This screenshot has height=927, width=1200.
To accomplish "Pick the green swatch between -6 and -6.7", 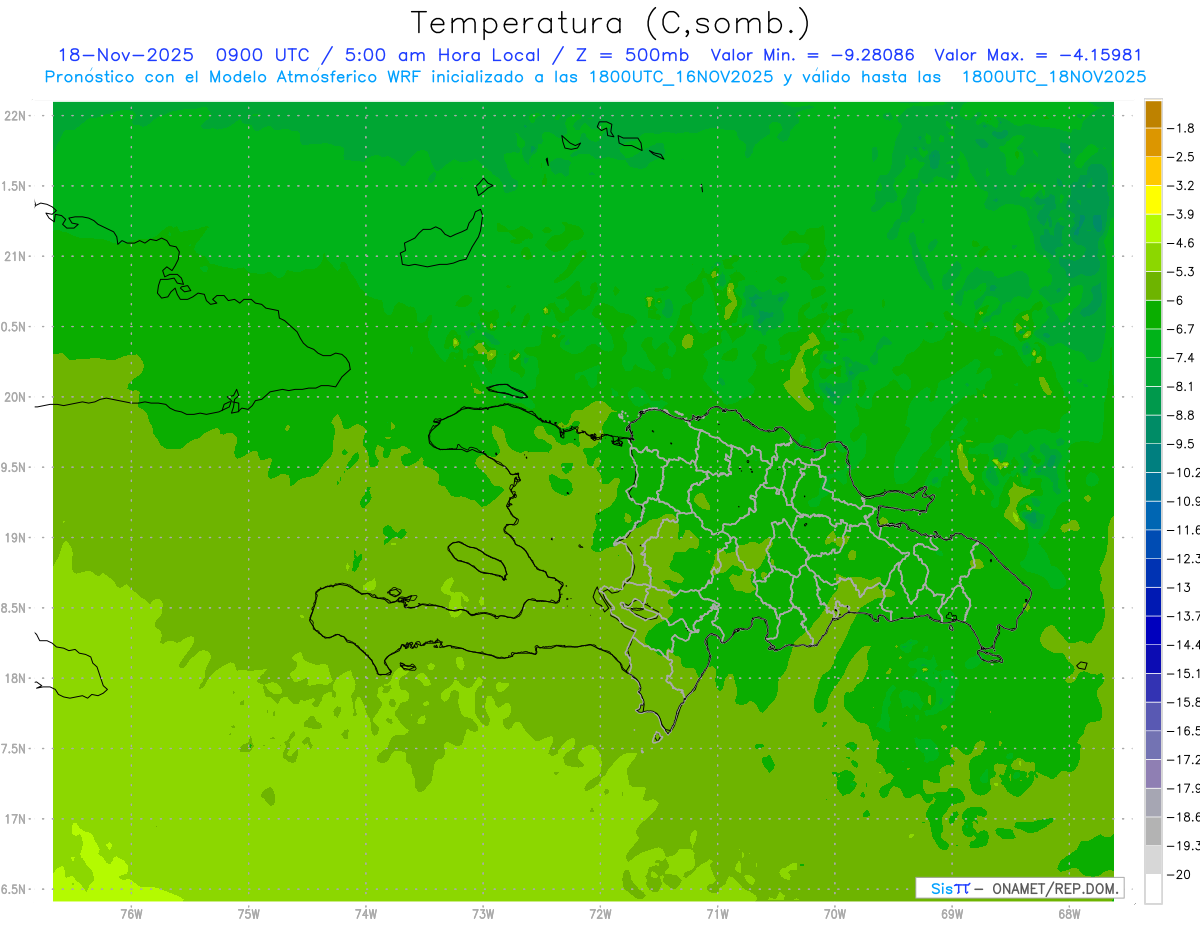I will 1153,314.
